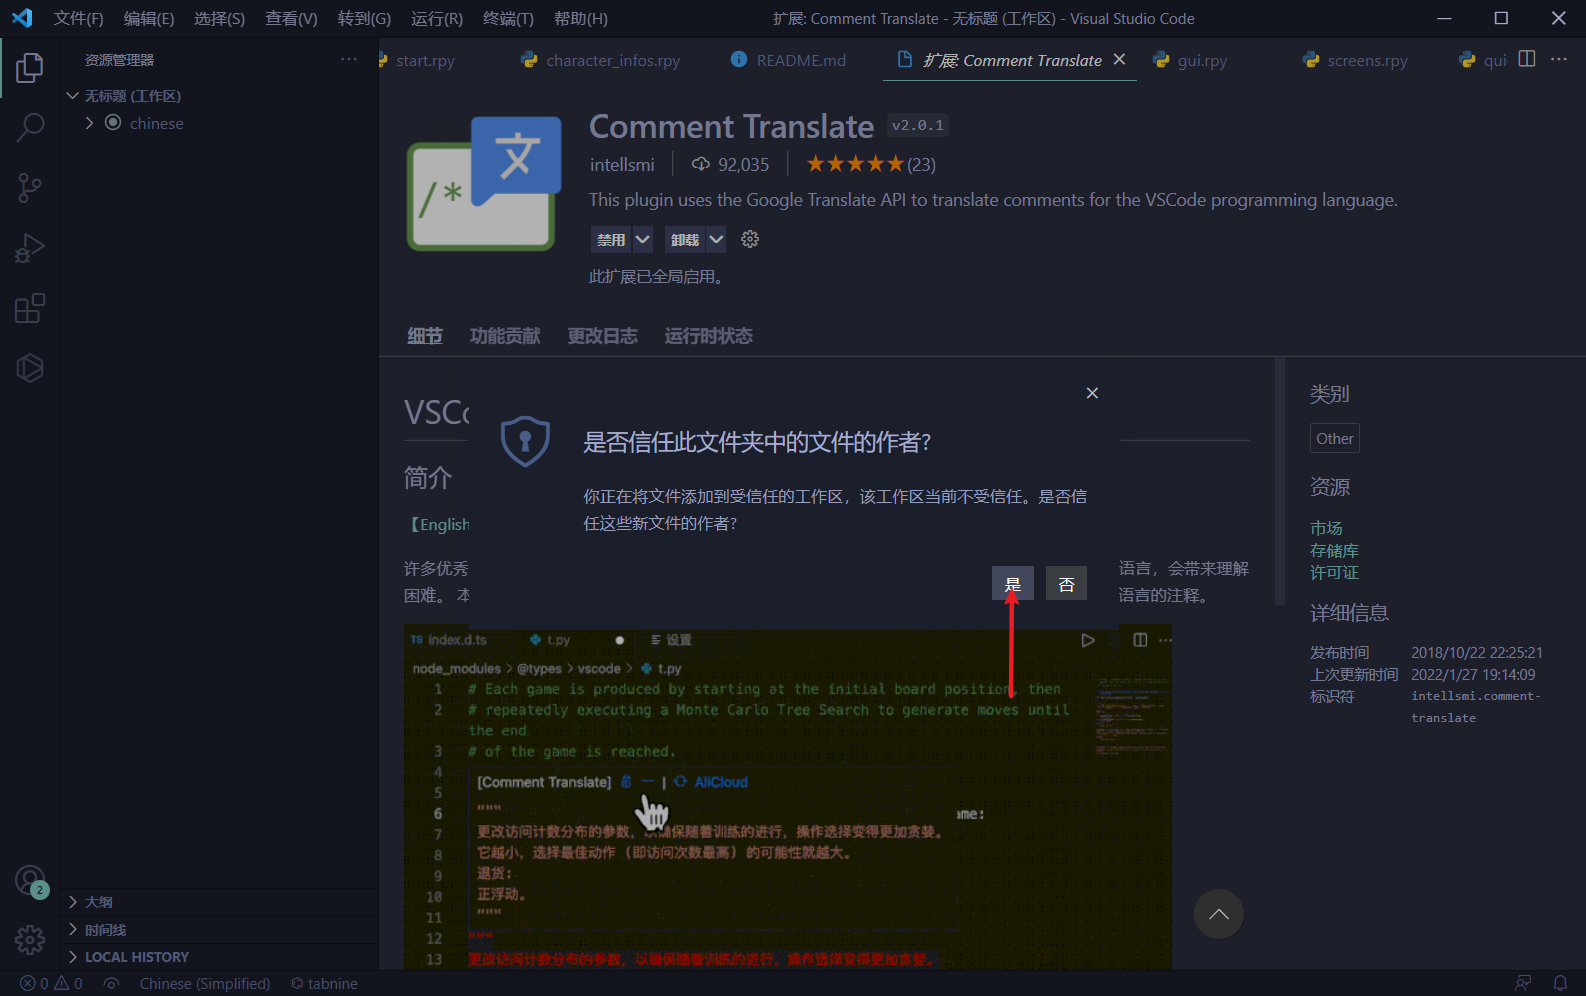This screenshot has width=1586, height=996.
Task: Click tabnine status bar item
Action: tap(324, 984)
